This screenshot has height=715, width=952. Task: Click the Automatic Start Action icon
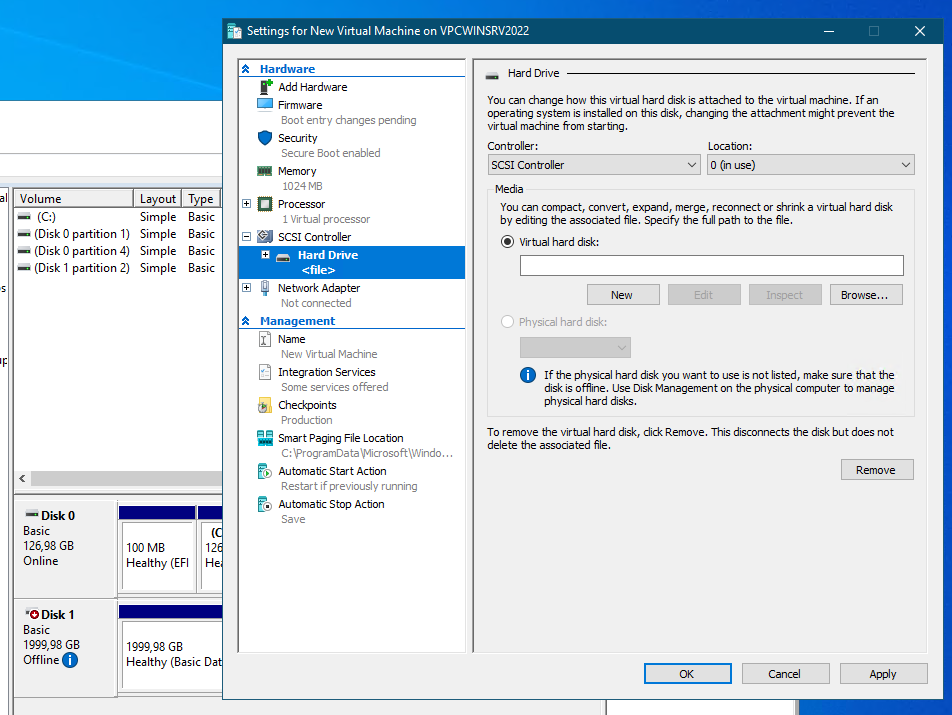tap(265, 471)
